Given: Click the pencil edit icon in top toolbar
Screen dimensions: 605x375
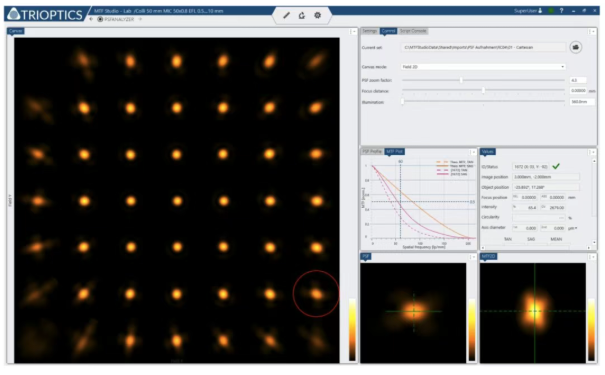Looking at the screenshot, I should (x=286, y=15).
